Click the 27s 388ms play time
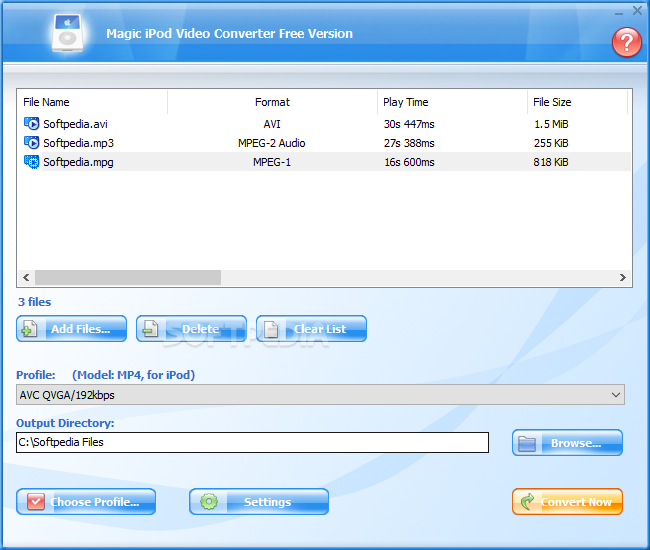This screenshot has height=550, width=650. pos(409,143)
